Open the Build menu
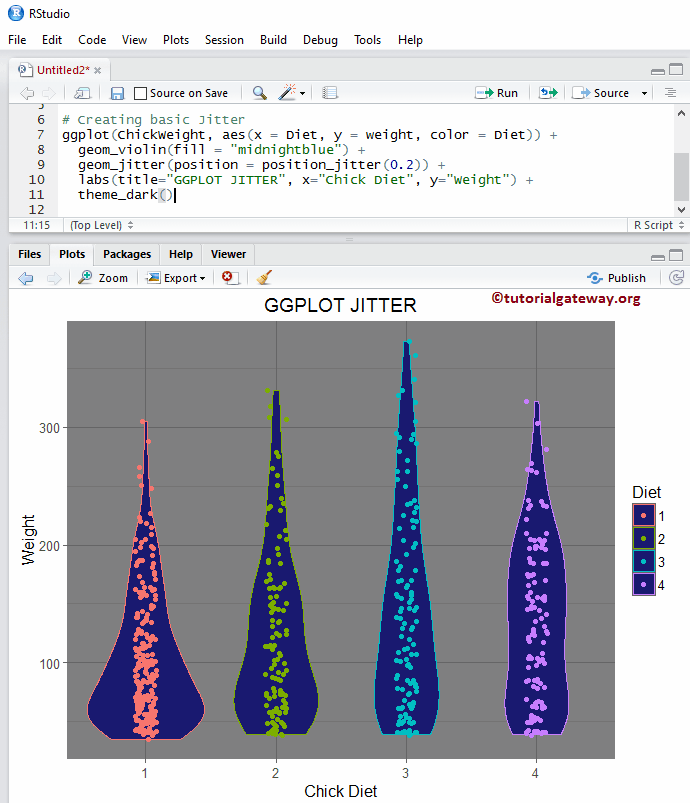Screen dimensions: 690x803 (273, 40)
